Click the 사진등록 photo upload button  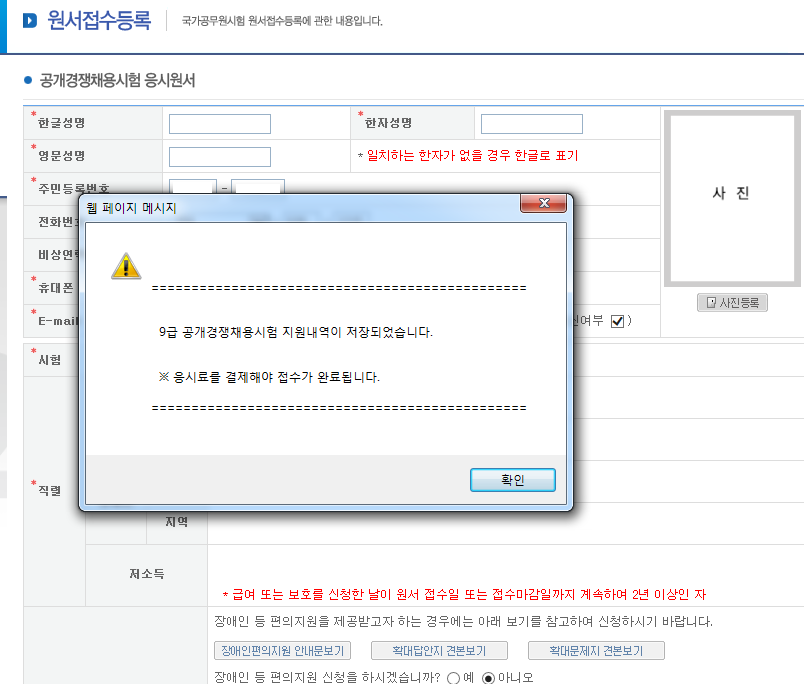click(732, 302)
